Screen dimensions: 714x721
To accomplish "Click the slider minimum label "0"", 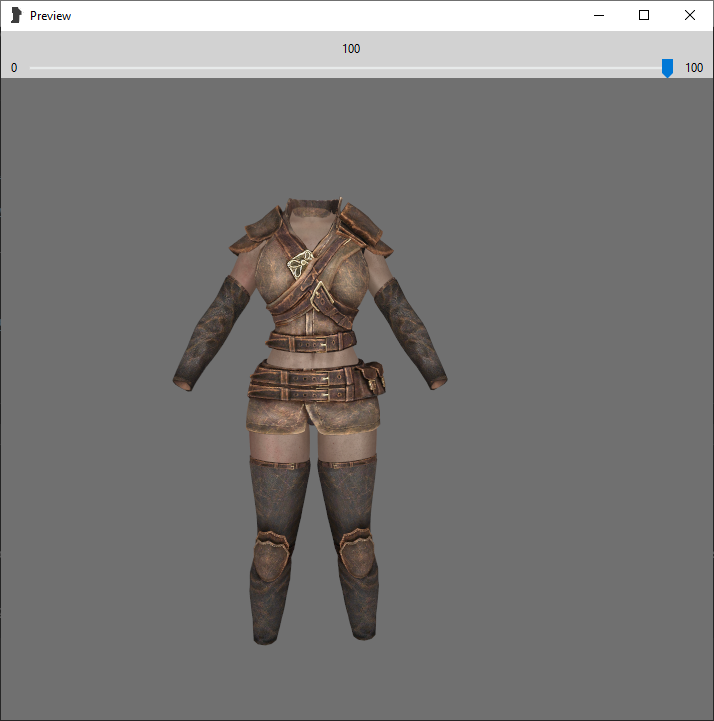I will pos(14,68).
